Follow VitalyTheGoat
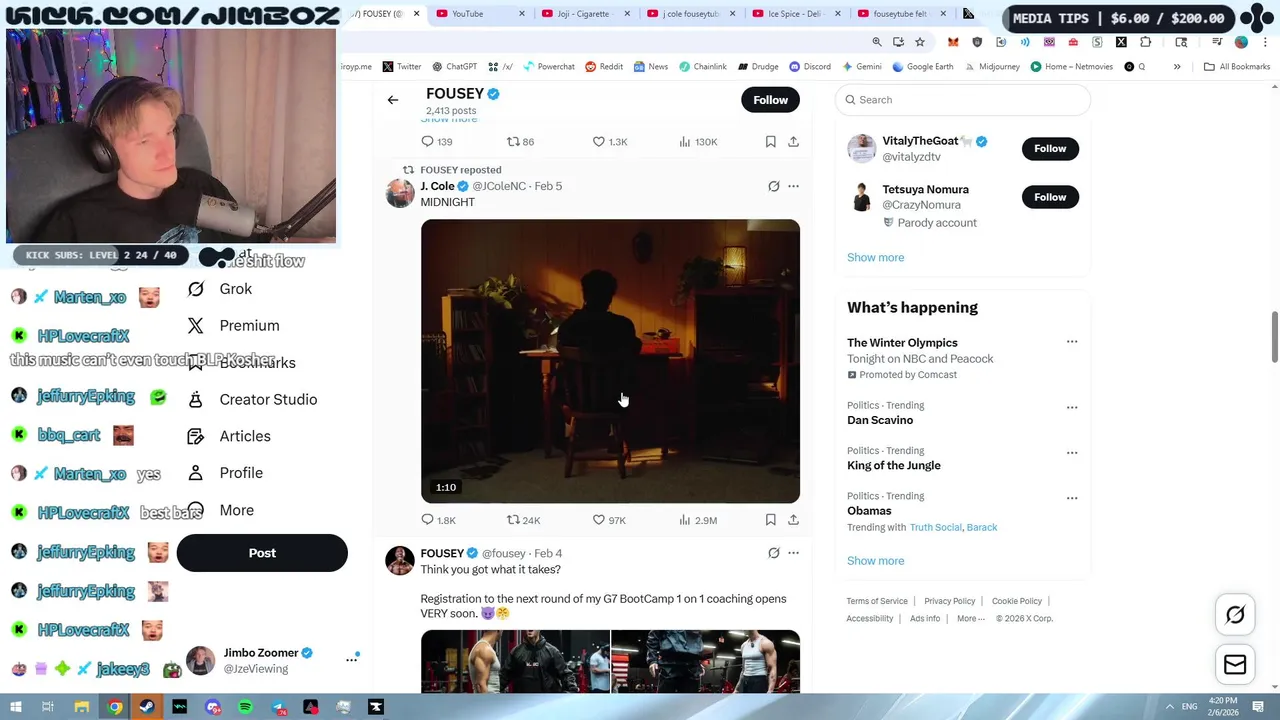This screenshot has height=720, width=1280. pyautogui.click(x=1050, y=148)
